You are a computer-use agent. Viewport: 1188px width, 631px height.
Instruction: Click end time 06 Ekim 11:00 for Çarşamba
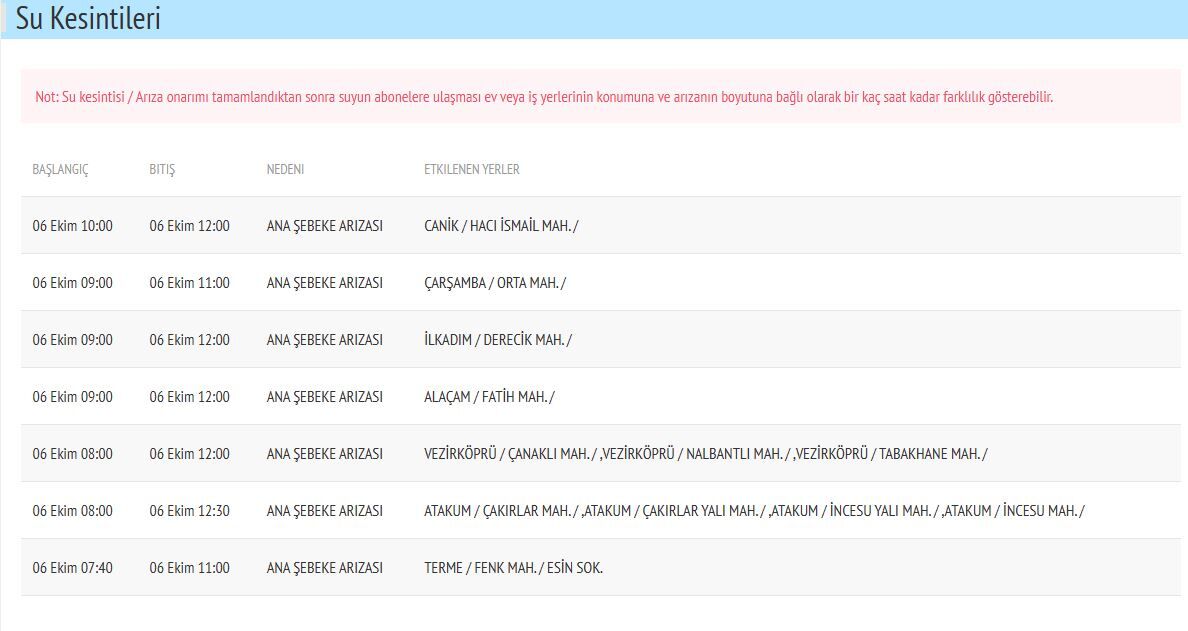[189, 283]
